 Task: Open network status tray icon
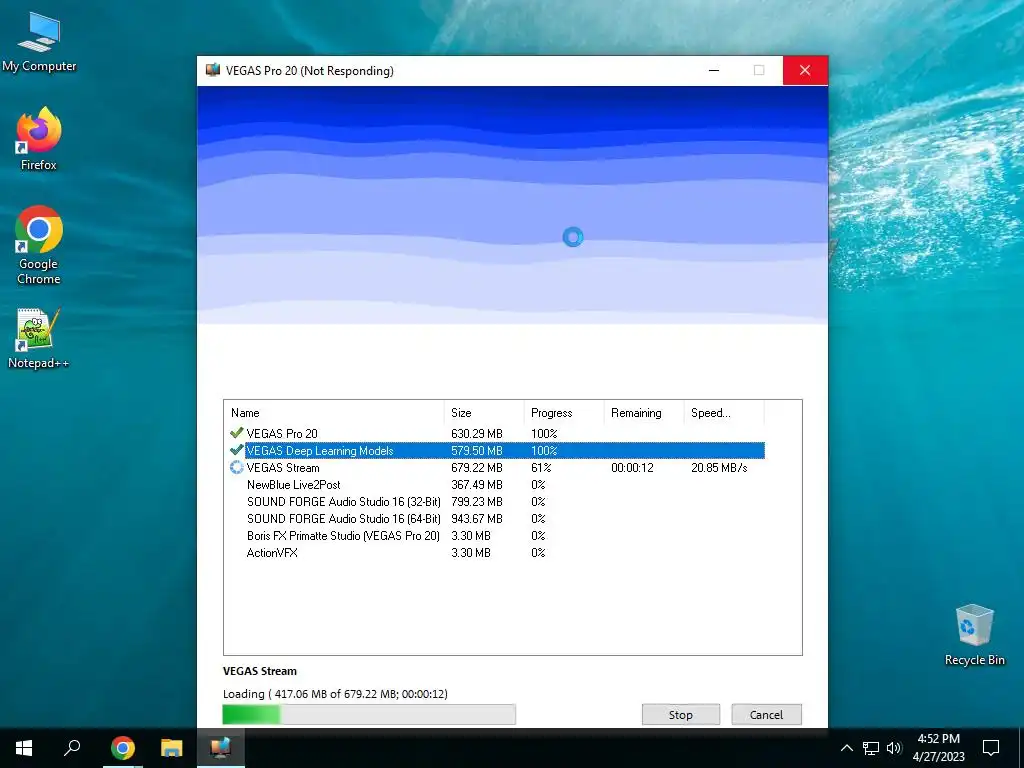[x=871, y=748]
